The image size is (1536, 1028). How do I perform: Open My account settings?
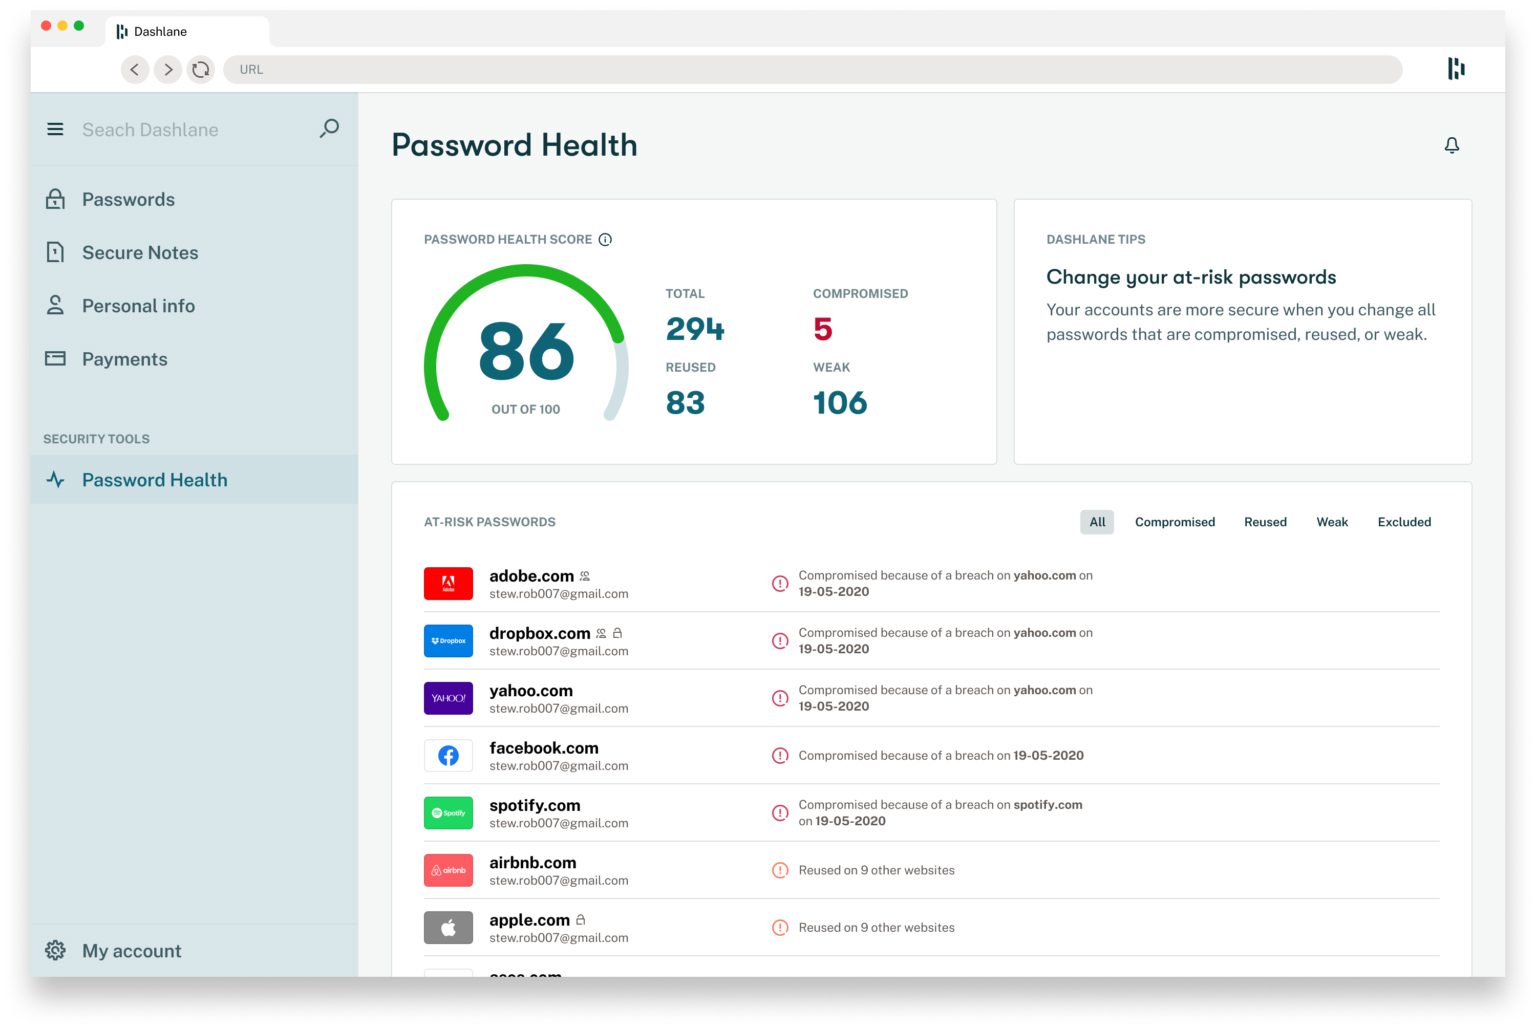point(131,950)
